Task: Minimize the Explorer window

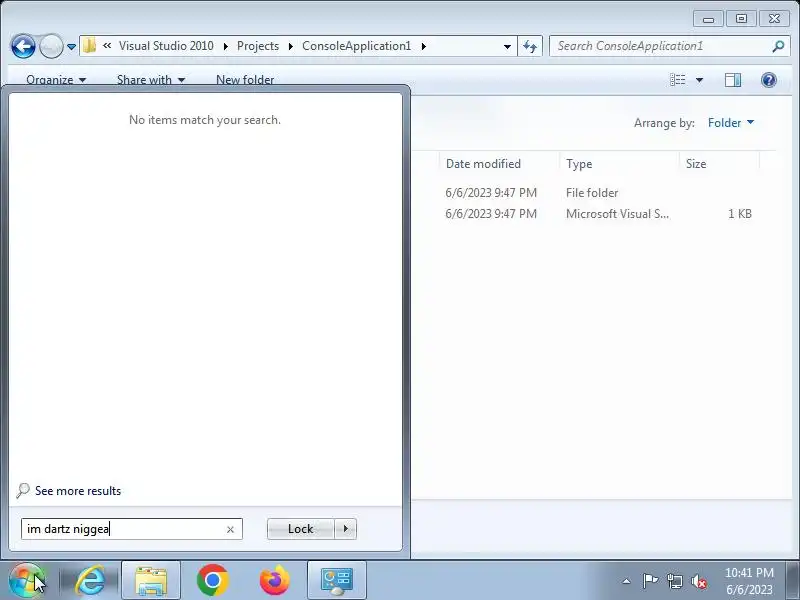Action: coord(708,19)
